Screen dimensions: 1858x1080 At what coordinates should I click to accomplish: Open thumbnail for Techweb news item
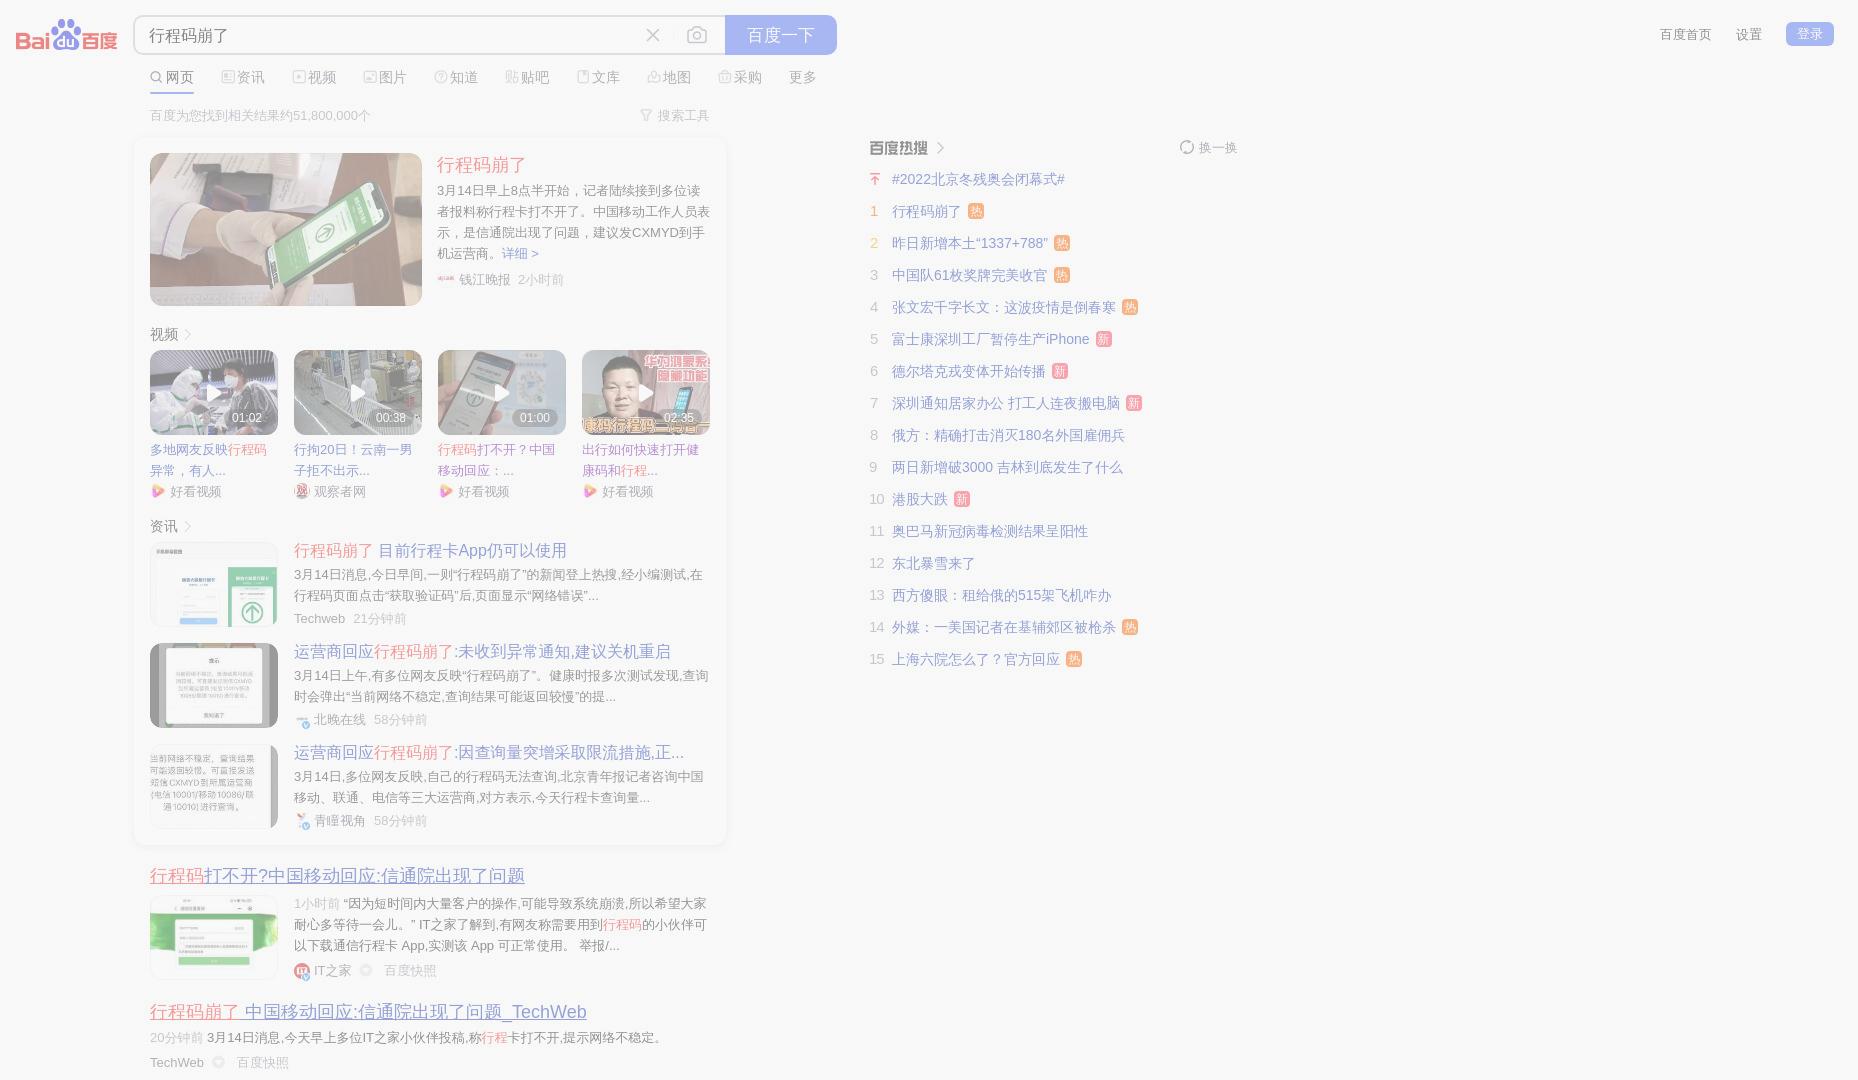point(214,585)
